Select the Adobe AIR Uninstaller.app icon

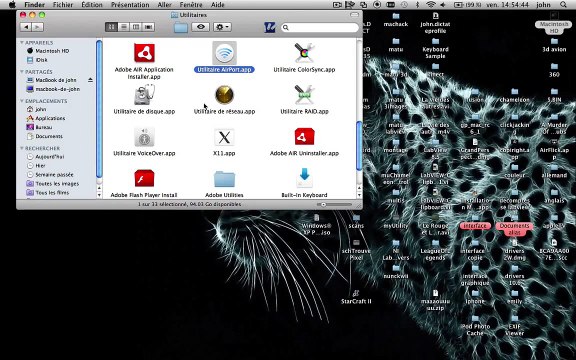click(x=304, y=137)
